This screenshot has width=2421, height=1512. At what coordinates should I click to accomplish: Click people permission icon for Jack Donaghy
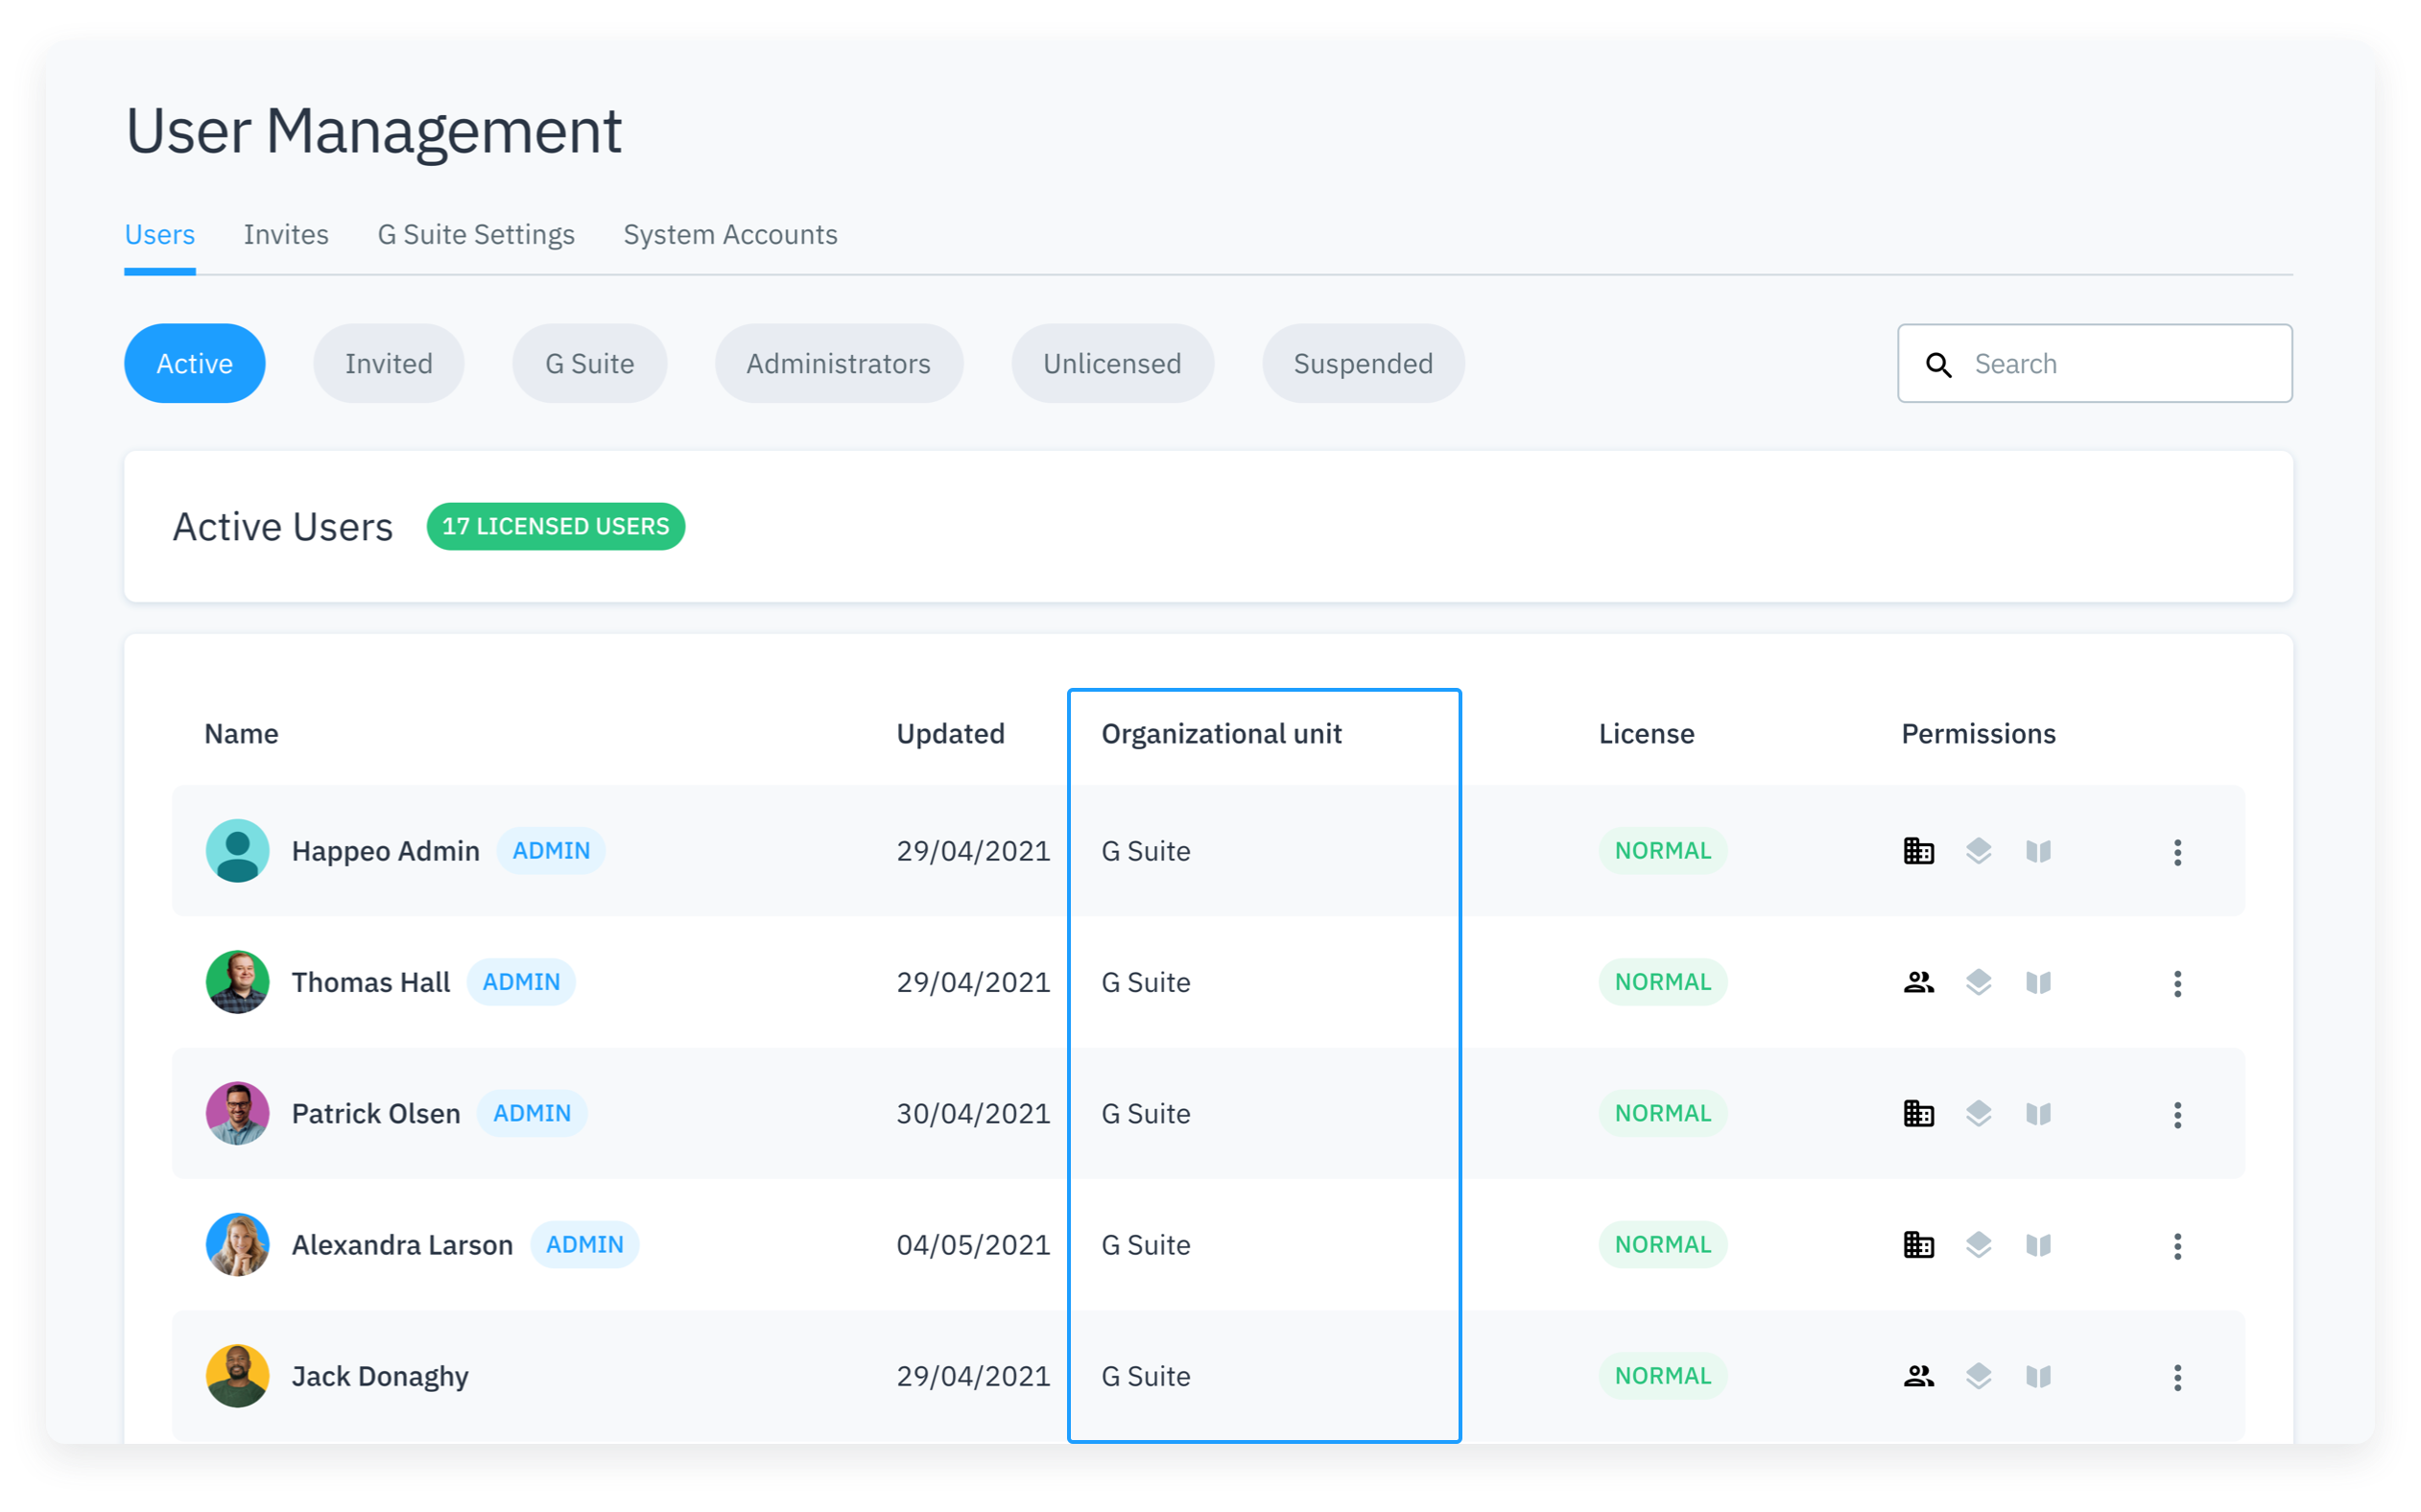(x=1918, y=1376)
